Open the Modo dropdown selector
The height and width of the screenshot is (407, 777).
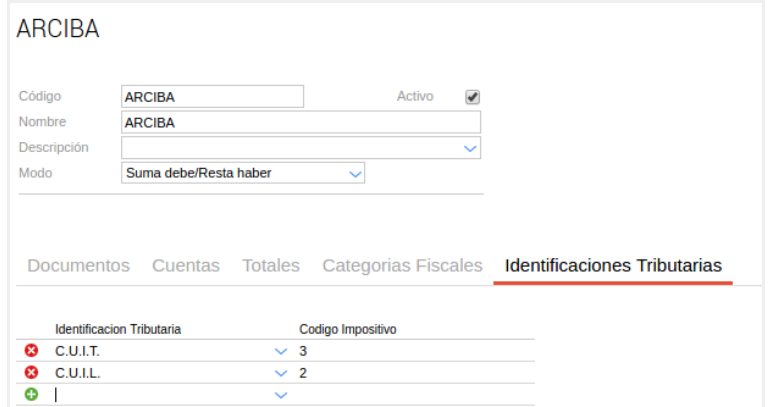coord(354,173)
